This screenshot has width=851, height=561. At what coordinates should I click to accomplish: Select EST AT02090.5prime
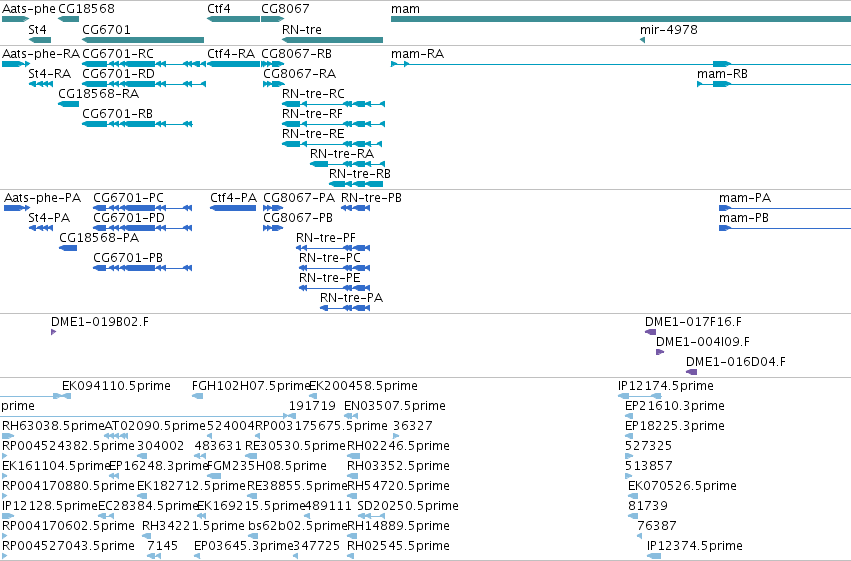pos(116,436)
